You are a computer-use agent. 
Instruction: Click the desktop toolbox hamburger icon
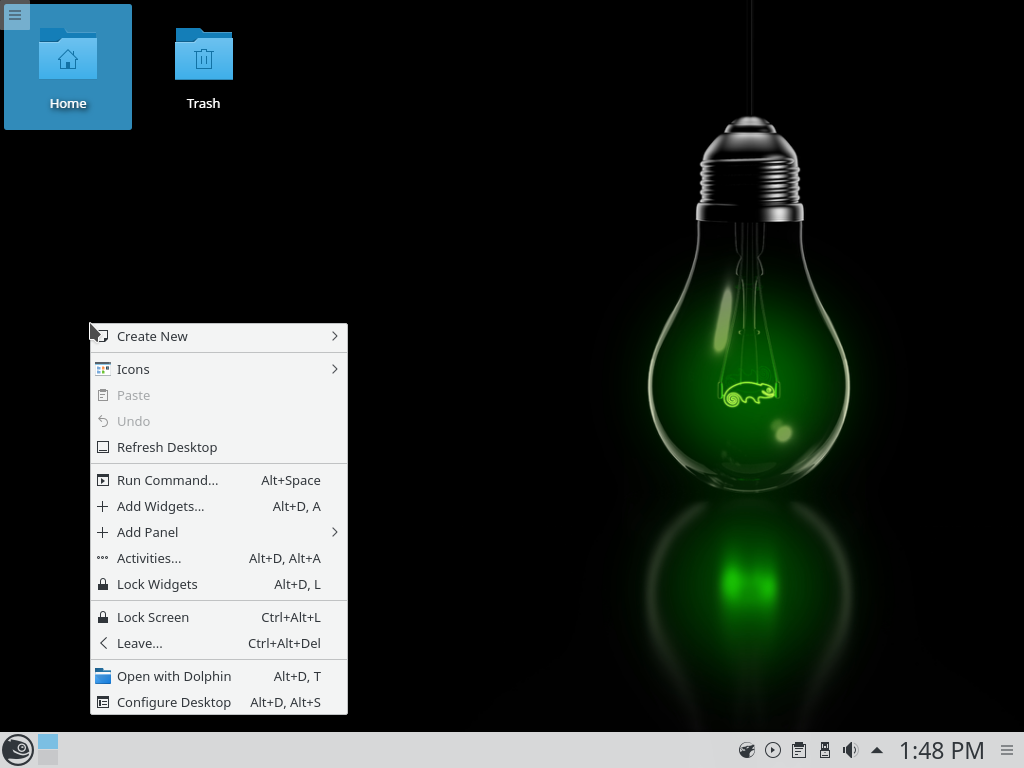point(15,15)
